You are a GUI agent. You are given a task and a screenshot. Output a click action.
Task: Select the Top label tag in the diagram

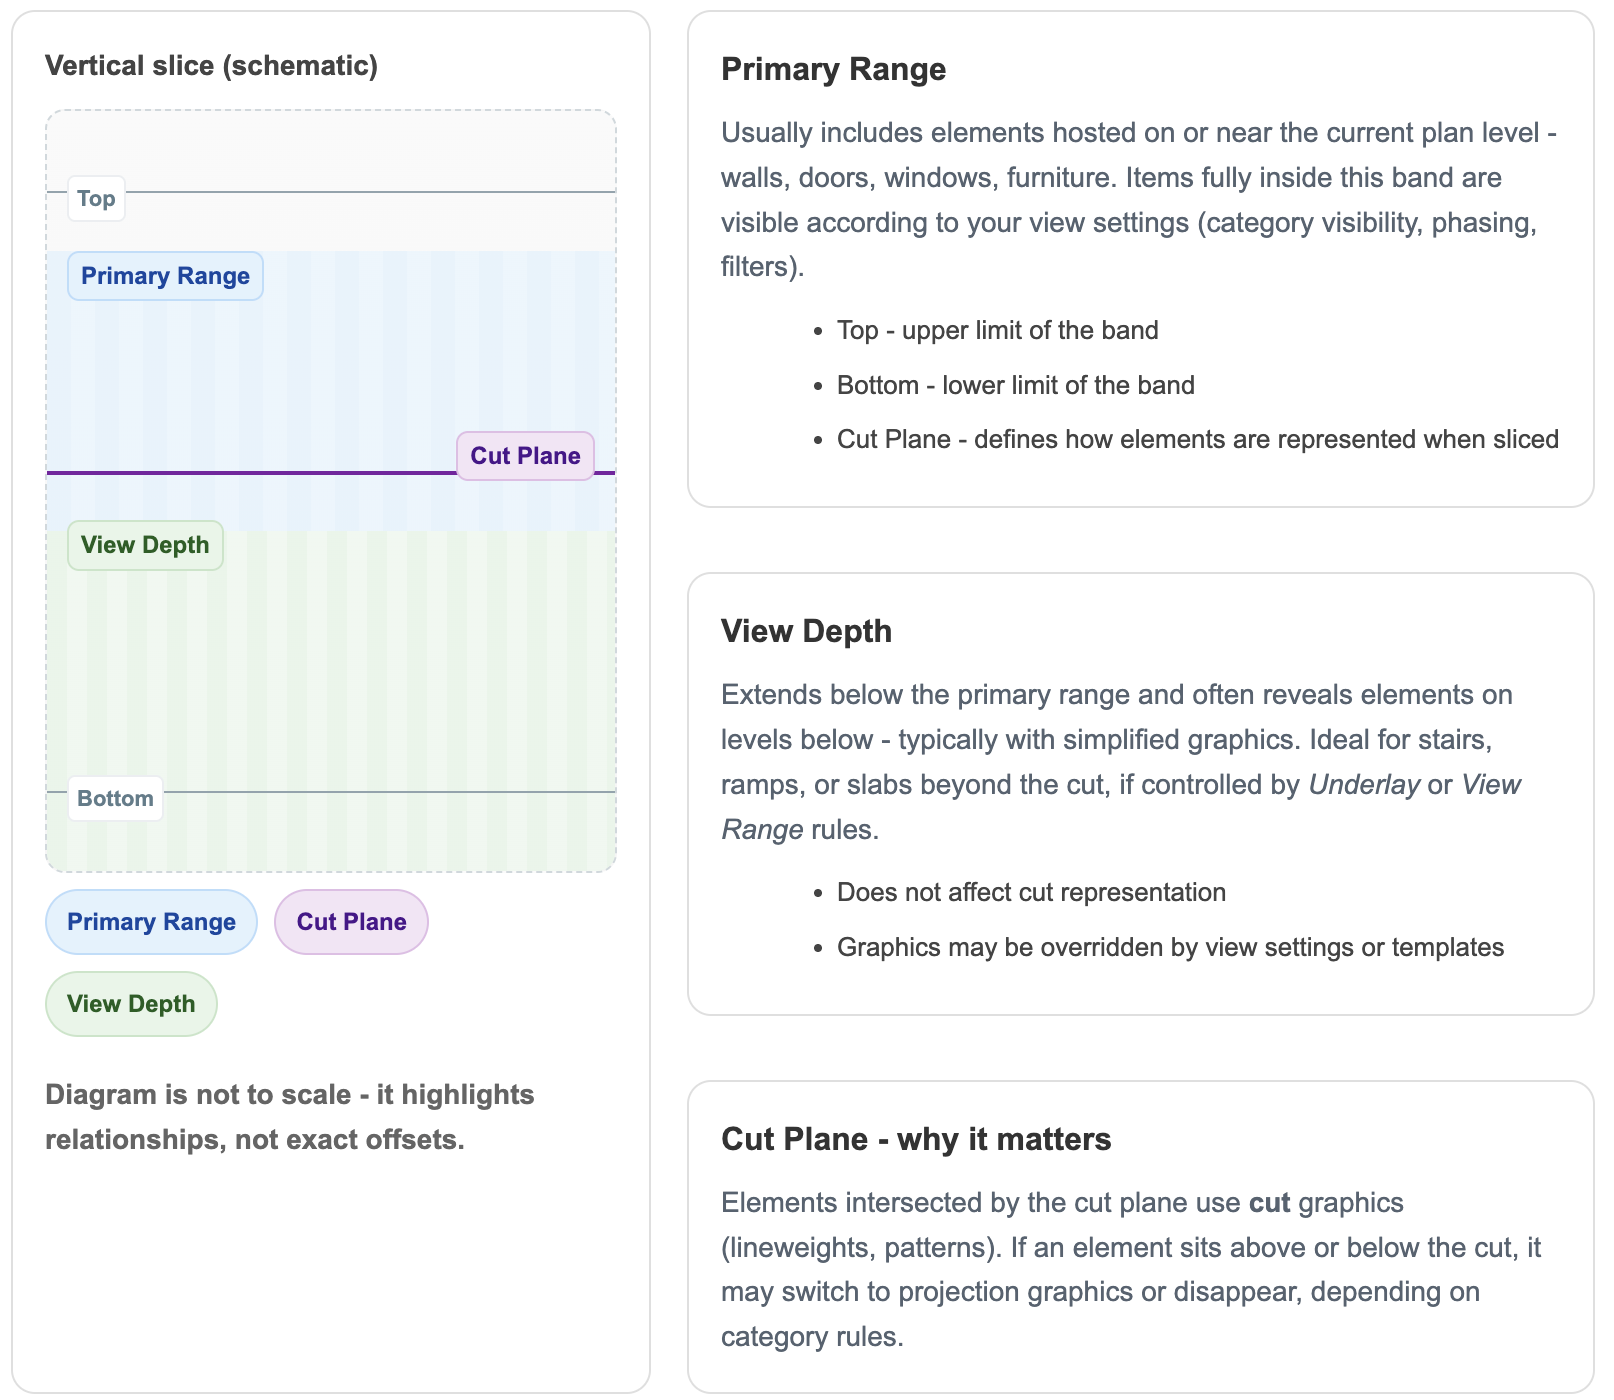tap(96, 199)
